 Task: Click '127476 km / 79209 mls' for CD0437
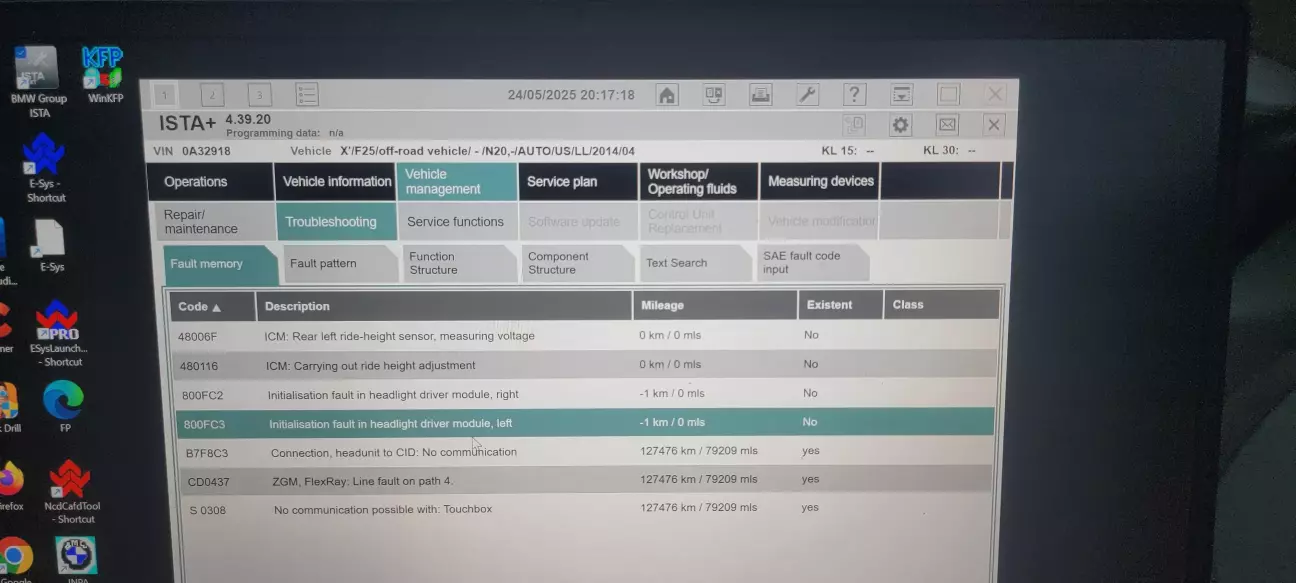tap(699, 480)
